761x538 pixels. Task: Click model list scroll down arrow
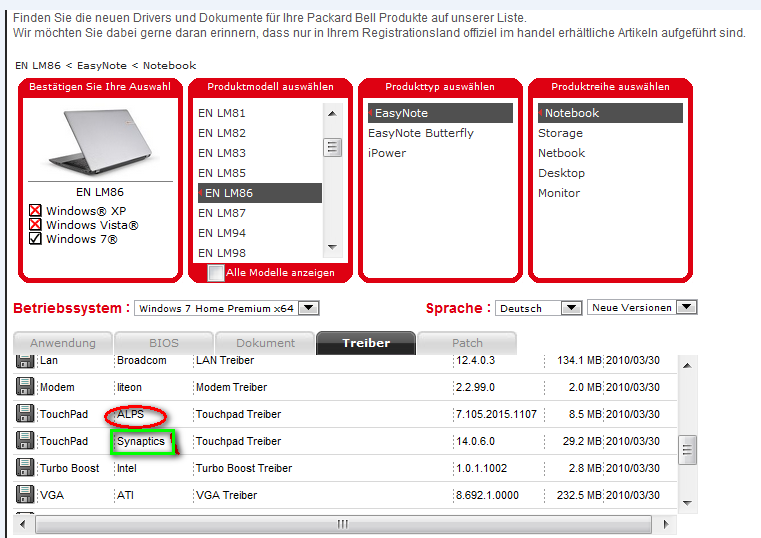(x=332, y=247)
